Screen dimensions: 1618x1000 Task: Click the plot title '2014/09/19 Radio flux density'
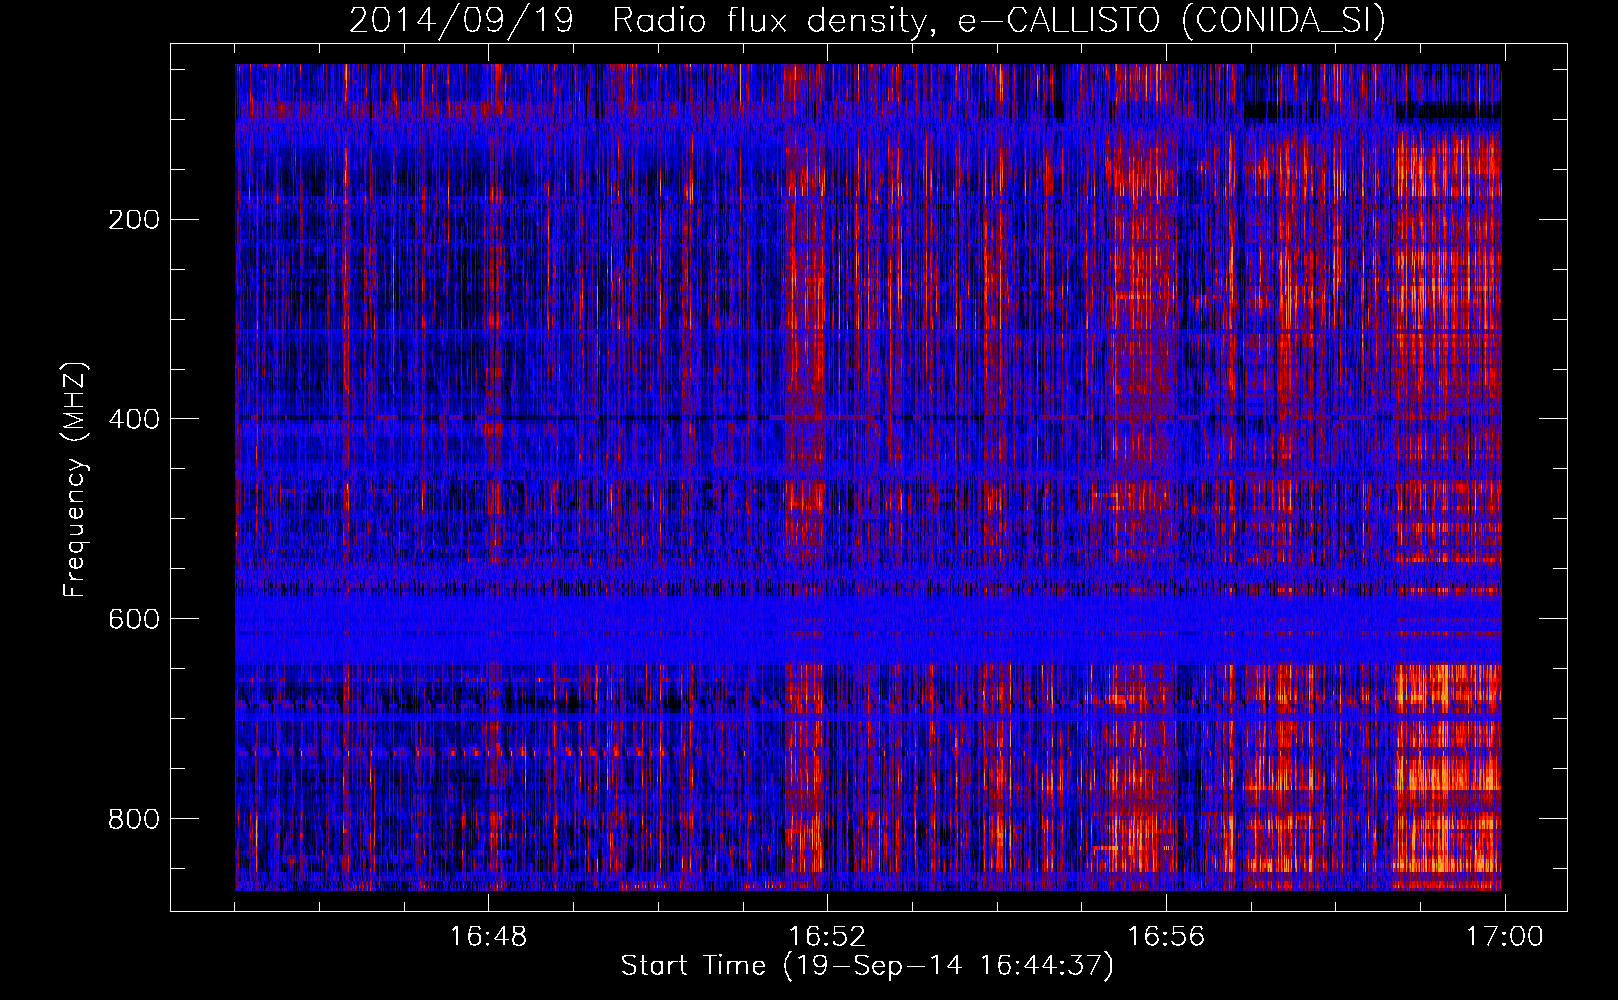click(x=639, y=20)
